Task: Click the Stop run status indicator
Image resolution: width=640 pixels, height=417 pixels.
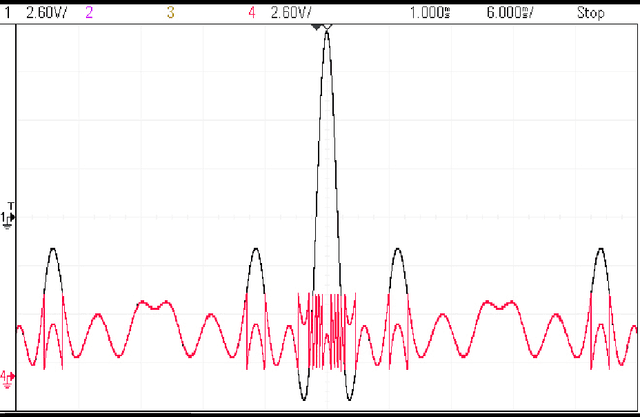Action: (590, 12)
